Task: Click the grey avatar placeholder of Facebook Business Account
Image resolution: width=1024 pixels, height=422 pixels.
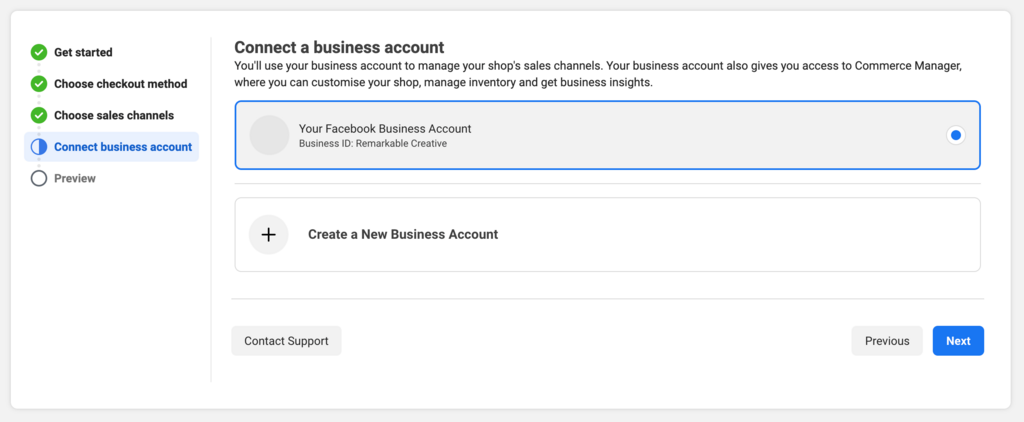Action: click(x=269, y=135)
